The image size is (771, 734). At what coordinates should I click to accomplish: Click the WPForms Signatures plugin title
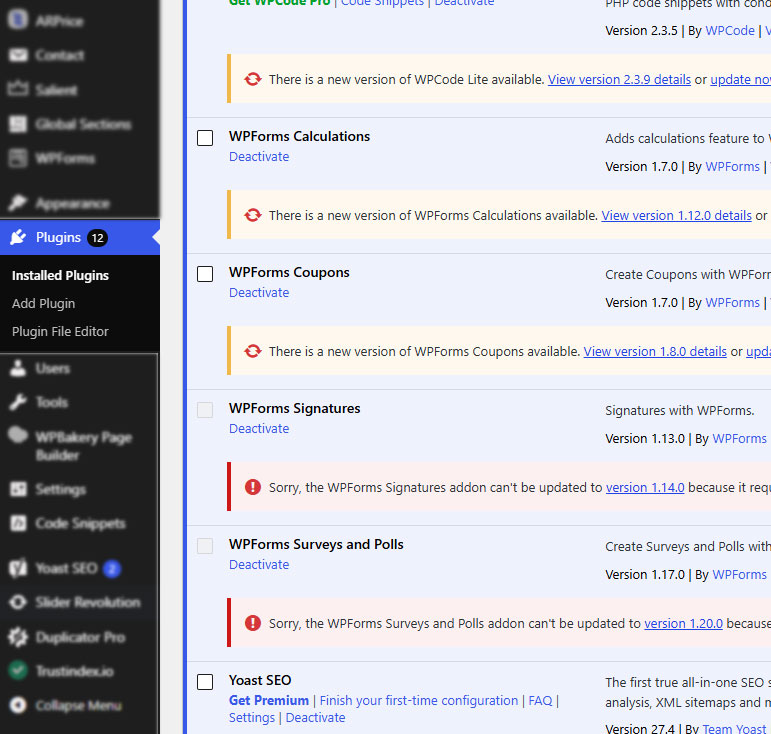pyautogui.click(x=295, y=409)
